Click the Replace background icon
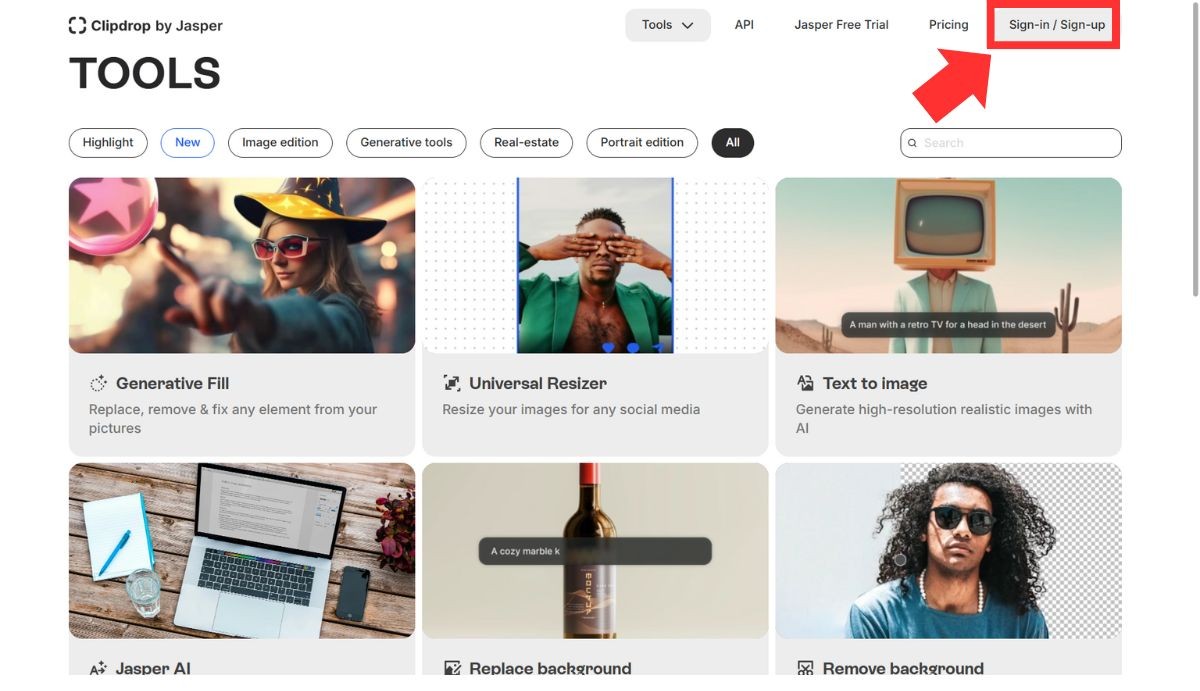 point(451,668)
